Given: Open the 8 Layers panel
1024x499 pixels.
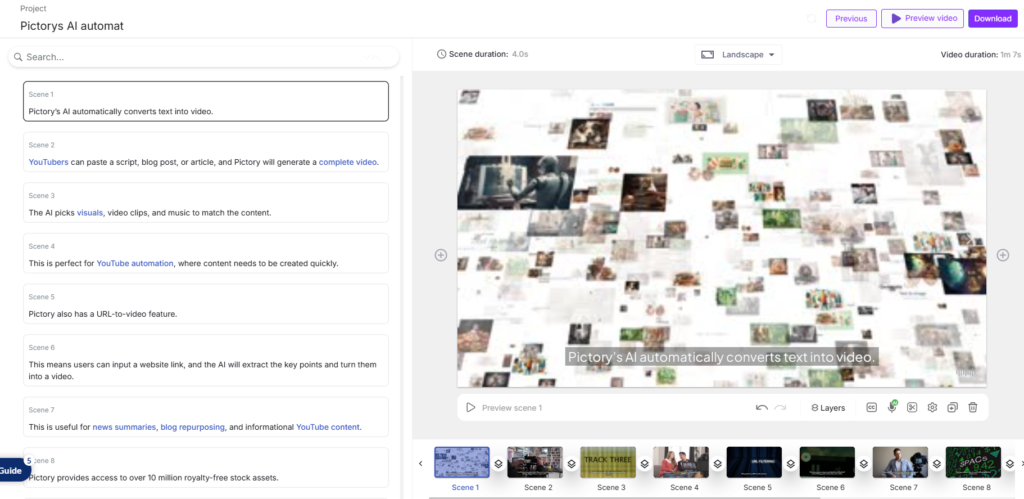Looking at the screenshot, I should point(828,408).
